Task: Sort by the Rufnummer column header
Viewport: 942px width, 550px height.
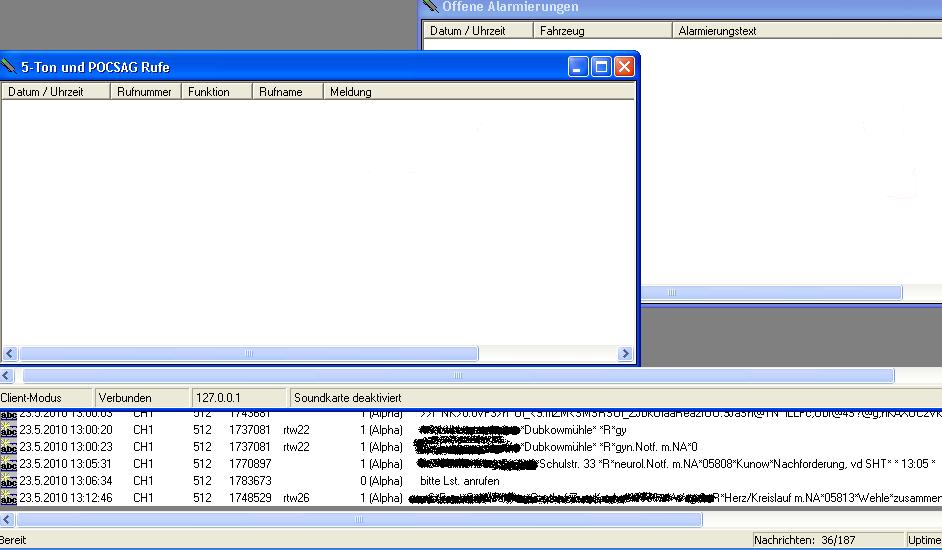Action: click(145, 91)
